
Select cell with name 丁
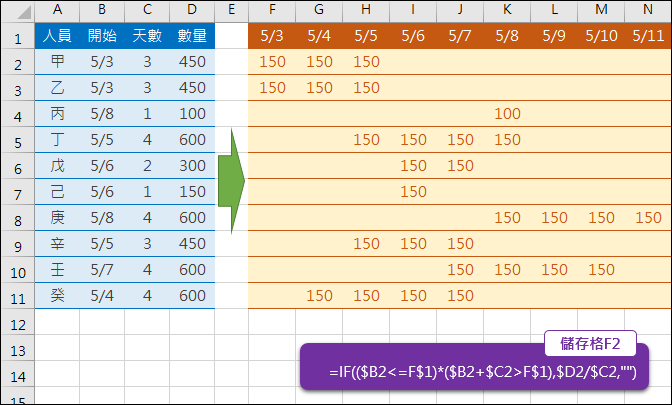tap(57, 140)
